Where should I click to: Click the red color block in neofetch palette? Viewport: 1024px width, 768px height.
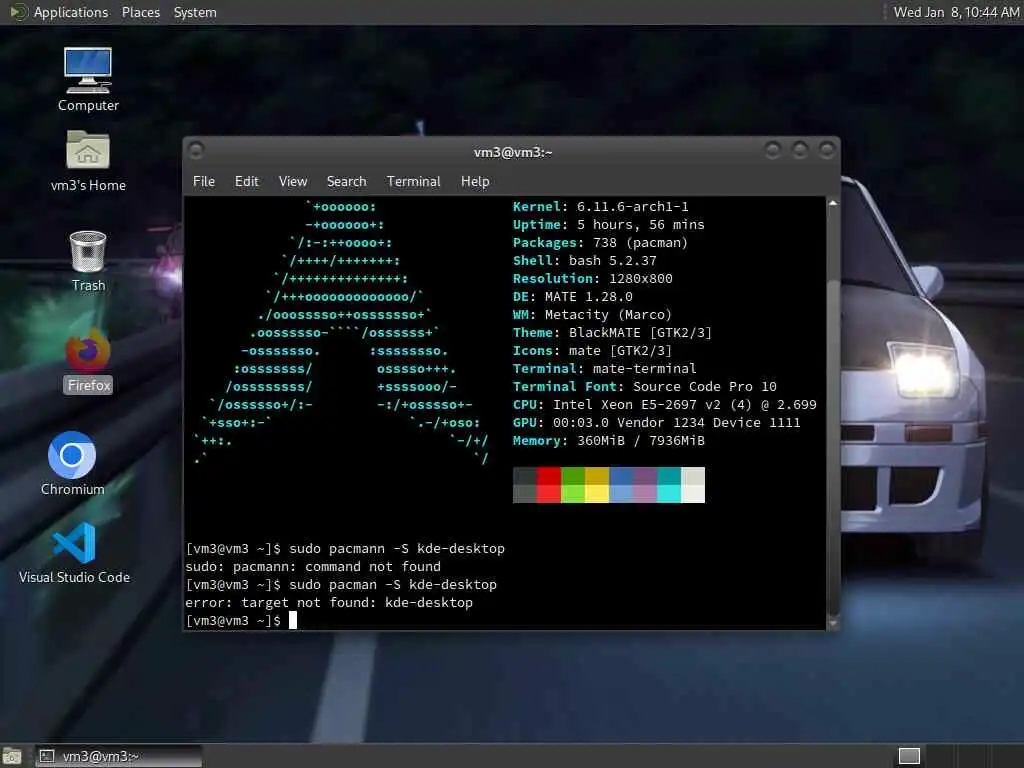(549, 485)
